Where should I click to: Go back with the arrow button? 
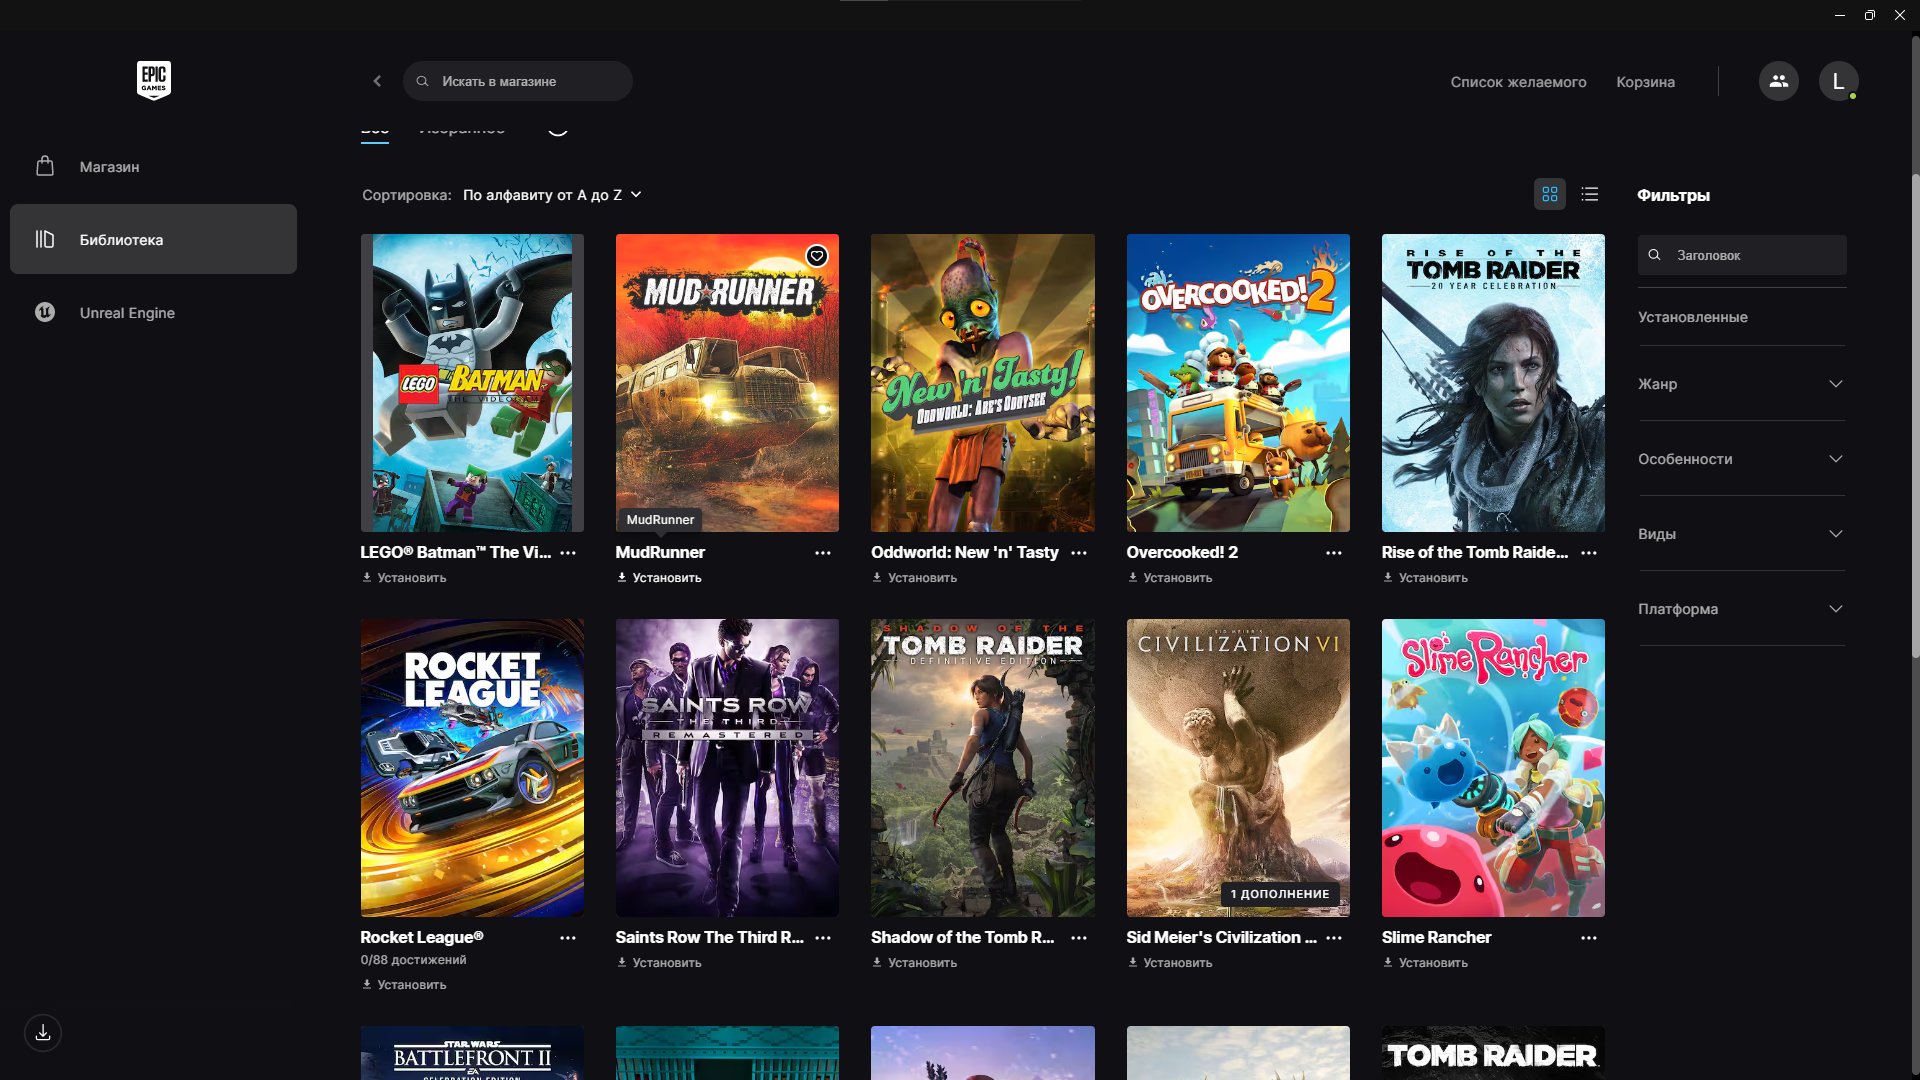(377, 81)
